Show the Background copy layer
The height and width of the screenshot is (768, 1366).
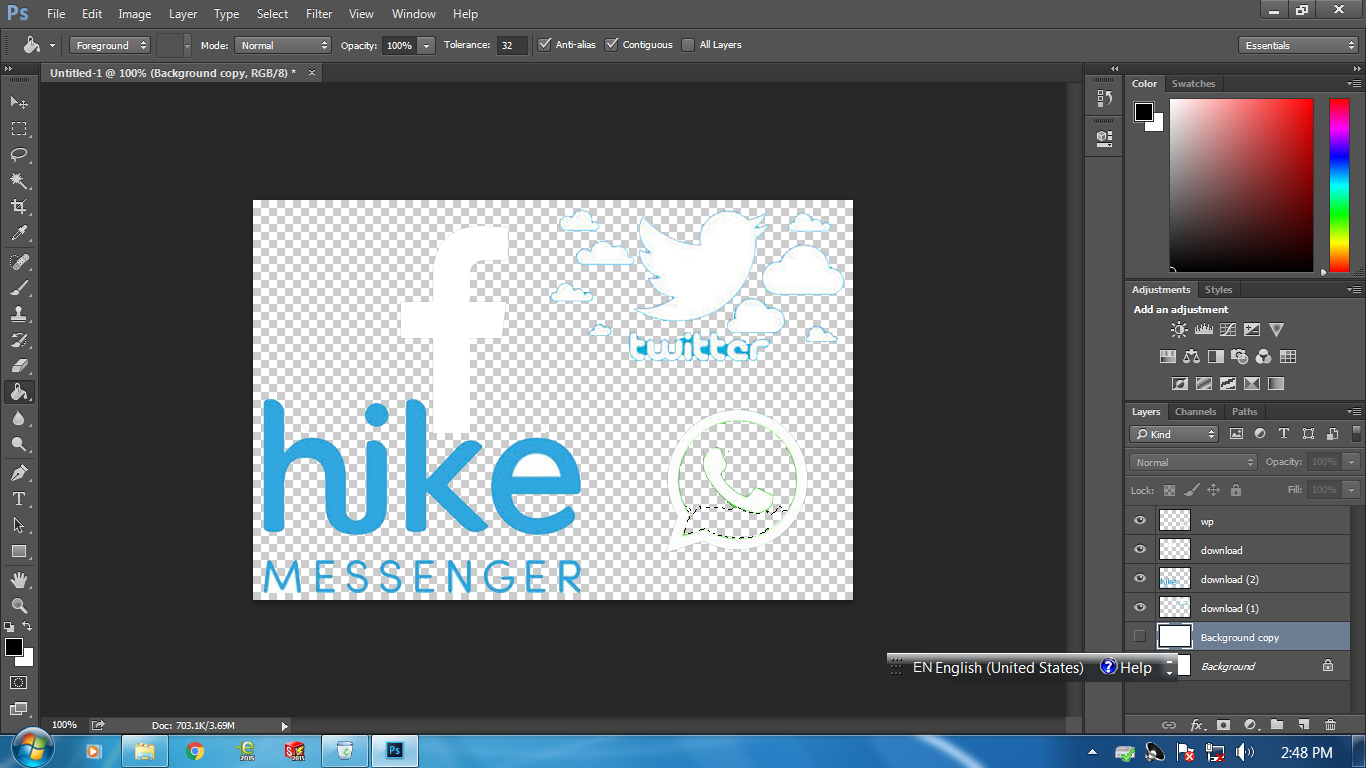pyautogui.click(x=1140, y=637)
